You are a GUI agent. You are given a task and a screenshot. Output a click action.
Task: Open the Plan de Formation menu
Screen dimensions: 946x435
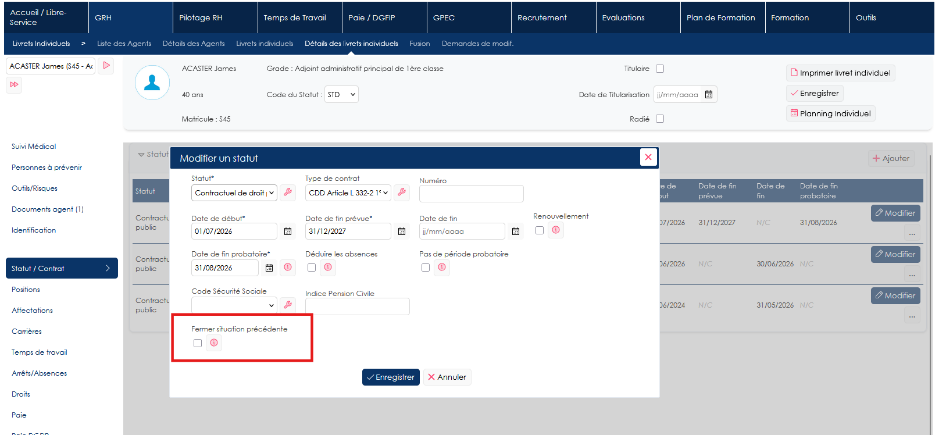point(722,17)
